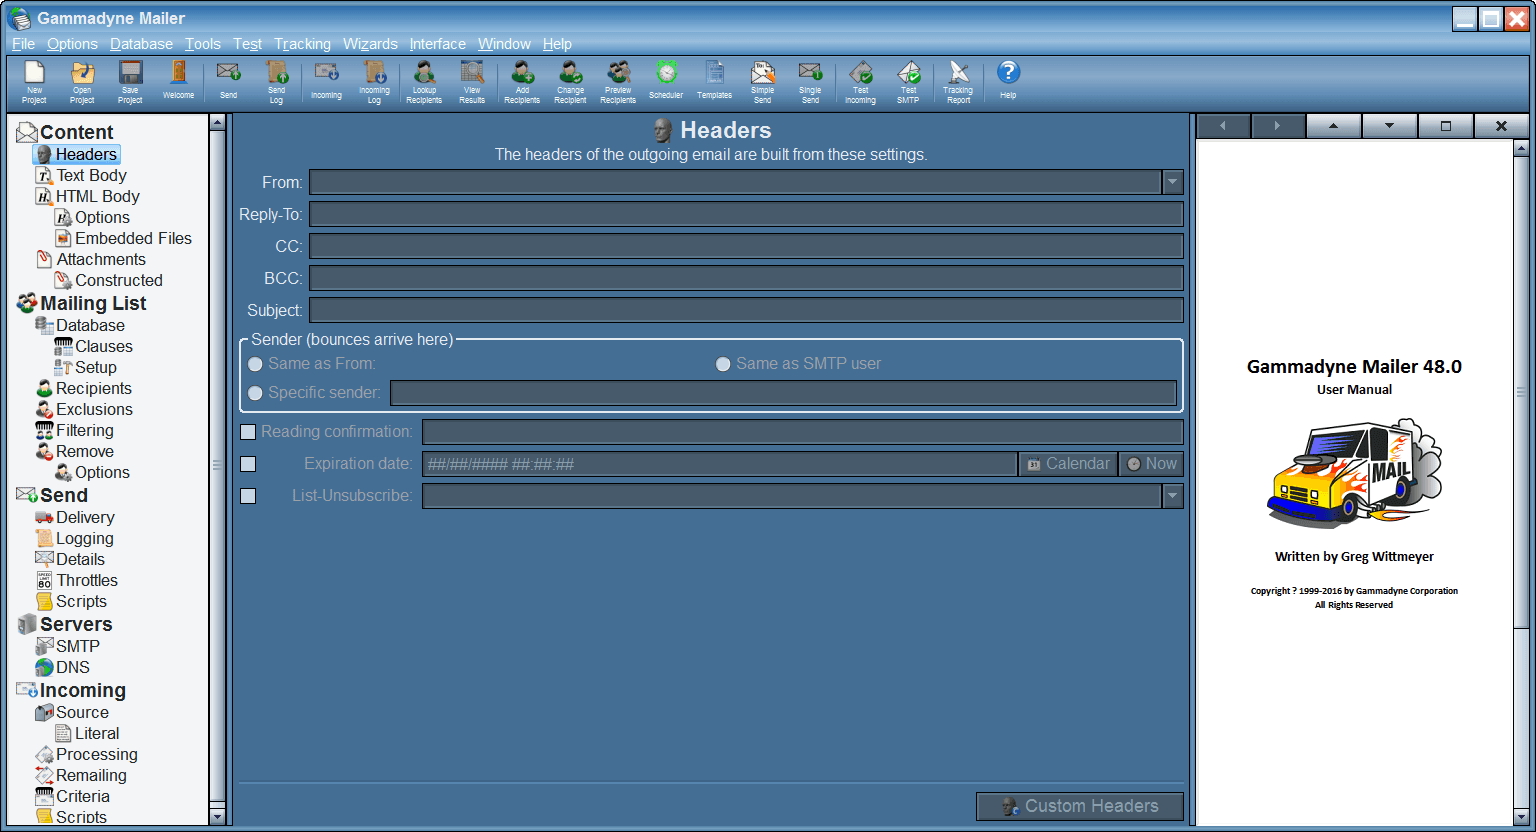This screenshot has height=832, width=1536.
Task: Click the Expiration date input field
Action: tap(719, 464)
